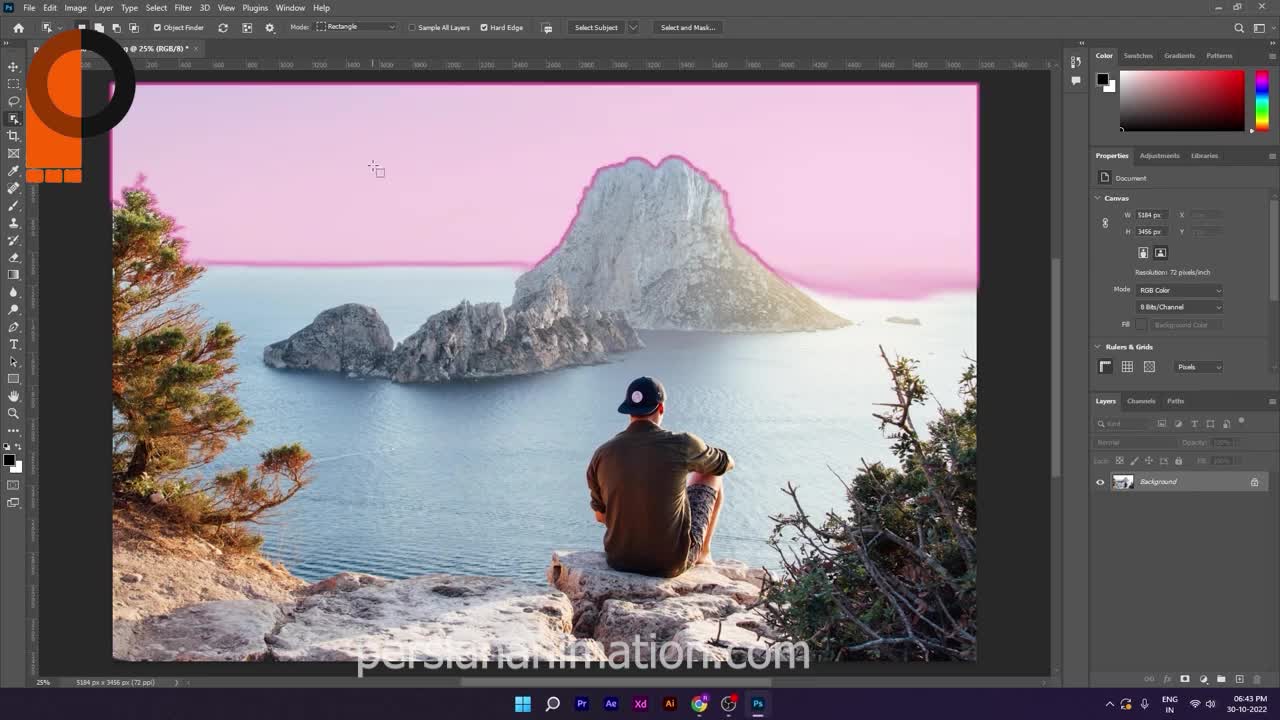Screen dimensions: 1280x720
Task: Collapse the Canvas section
Action: click(x=1098, y=198)
